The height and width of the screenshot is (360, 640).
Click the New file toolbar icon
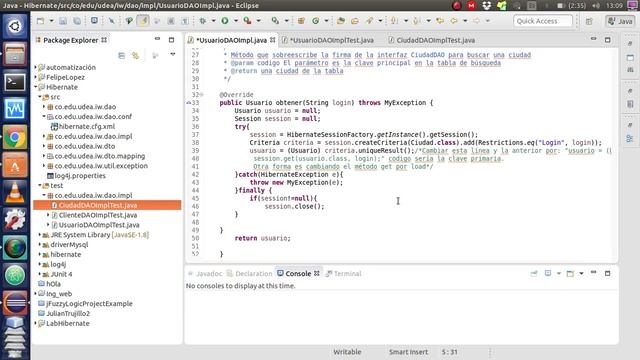(40, 21)
